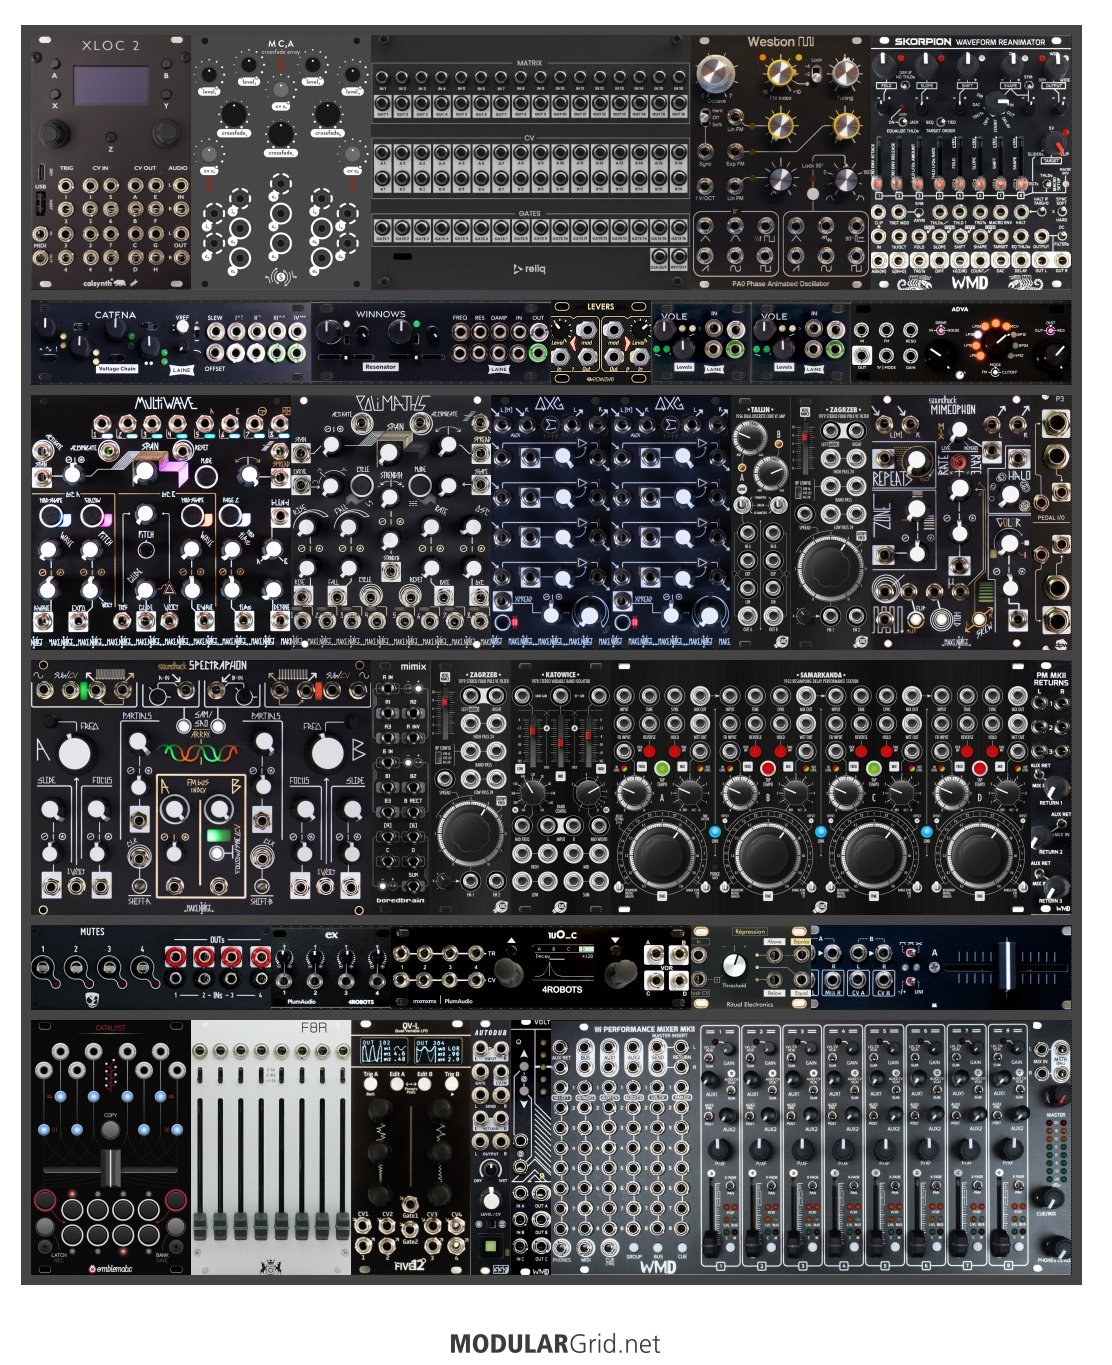Click the large silver Octave knob on Weston

click(715, 72)
